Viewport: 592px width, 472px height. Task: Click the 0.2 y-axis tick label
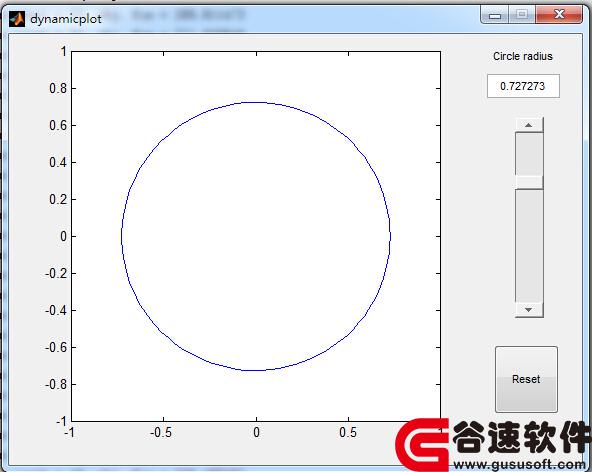[58, 199]
